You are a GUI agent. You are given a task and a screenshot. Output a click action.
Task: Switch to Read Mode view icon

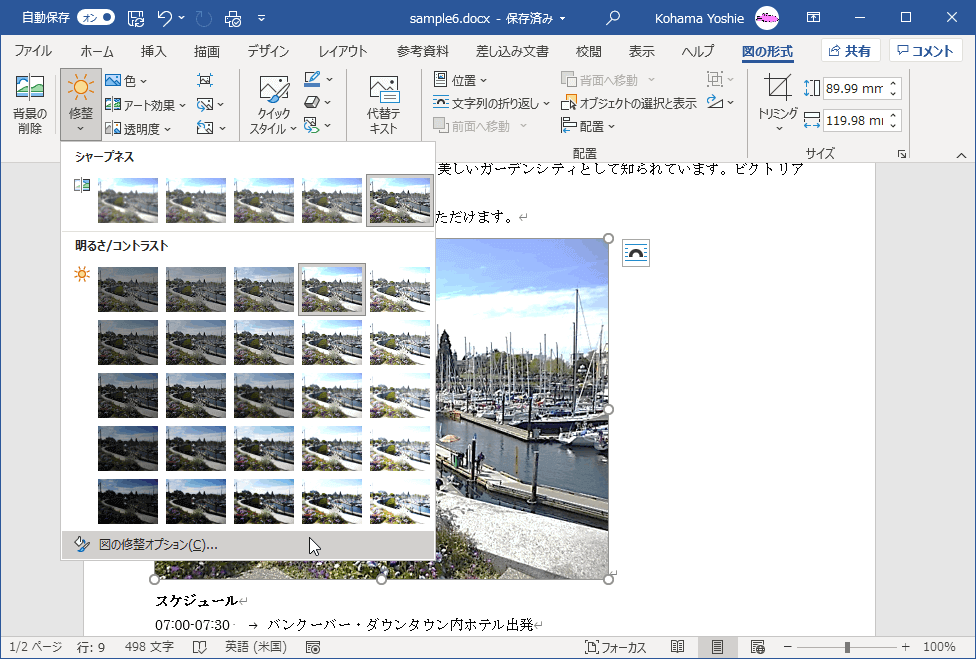(x=678, y=647)
